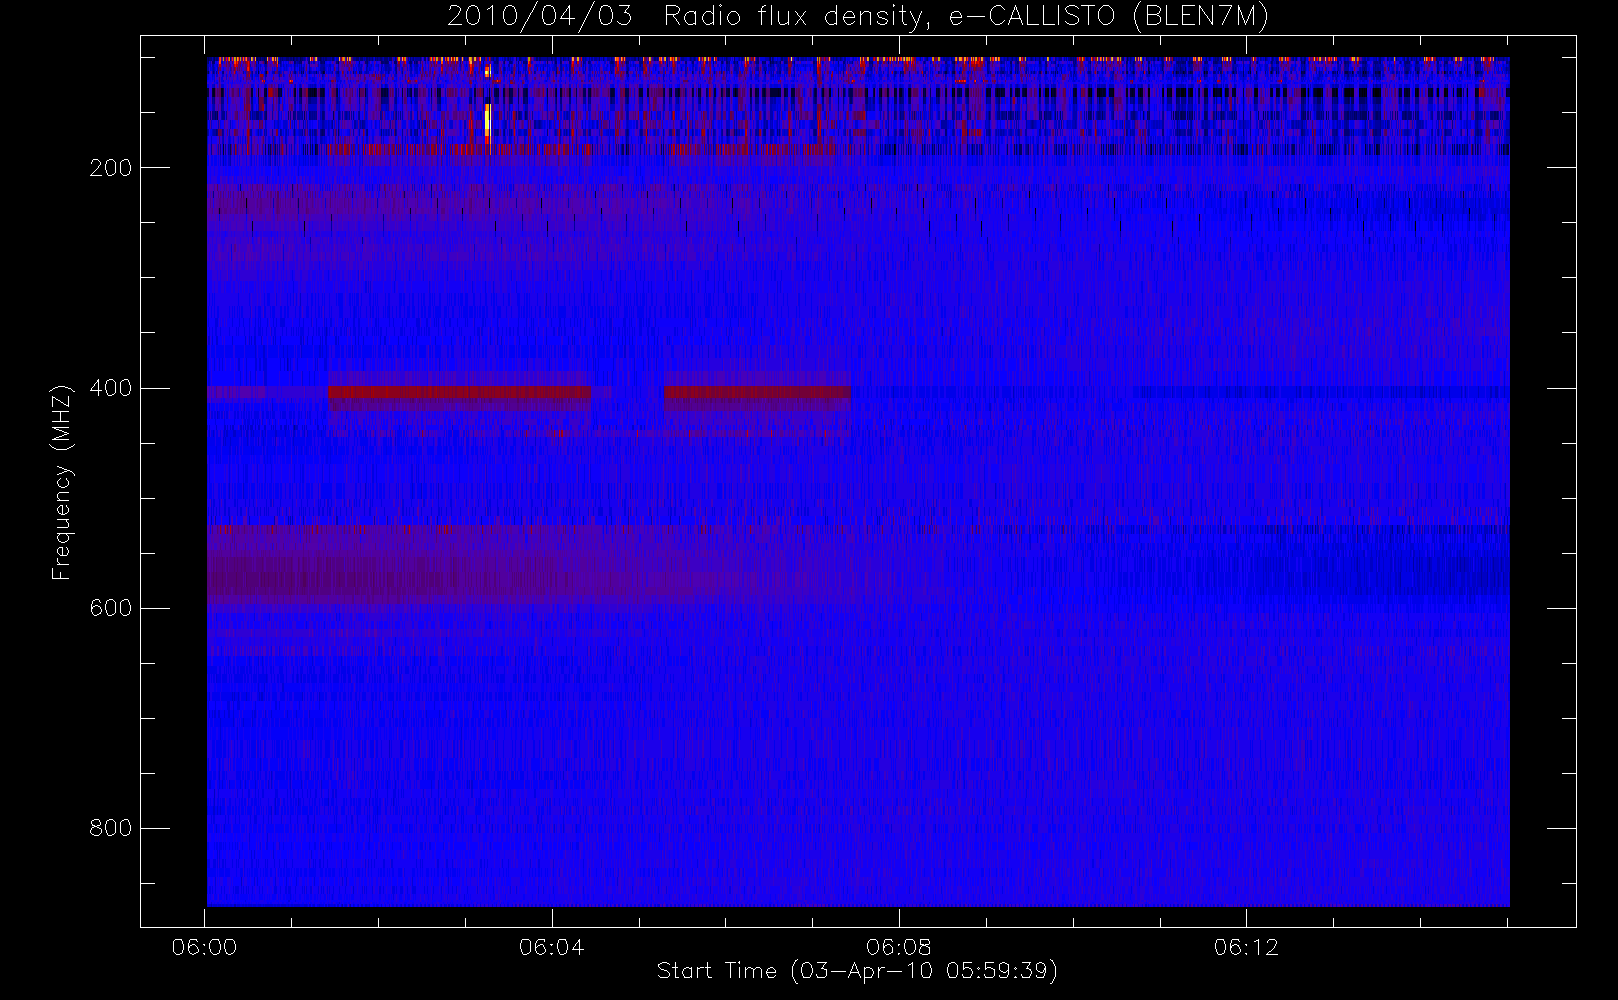Select the 'Frequency (MHz)' axis label
The width and height of the screenshot is (1618, 1000).
(x=62, y=482)
